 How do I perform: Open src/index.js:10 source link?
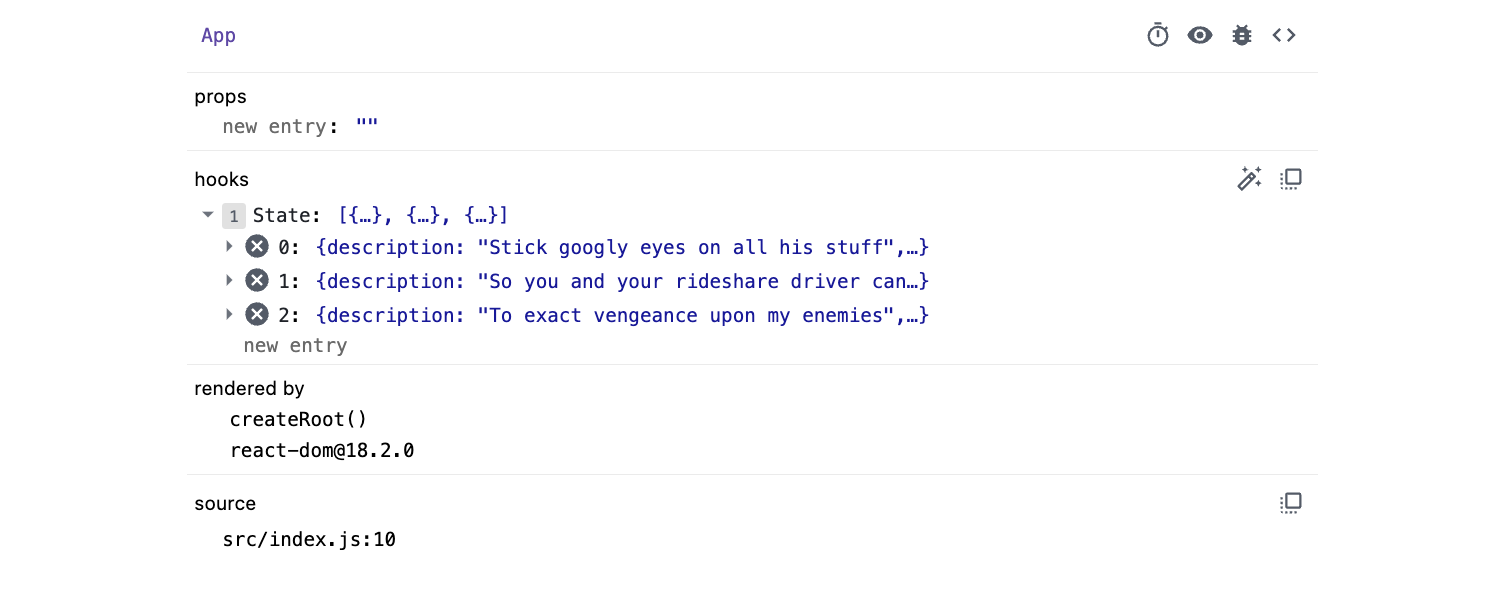[x=309, y=539]
